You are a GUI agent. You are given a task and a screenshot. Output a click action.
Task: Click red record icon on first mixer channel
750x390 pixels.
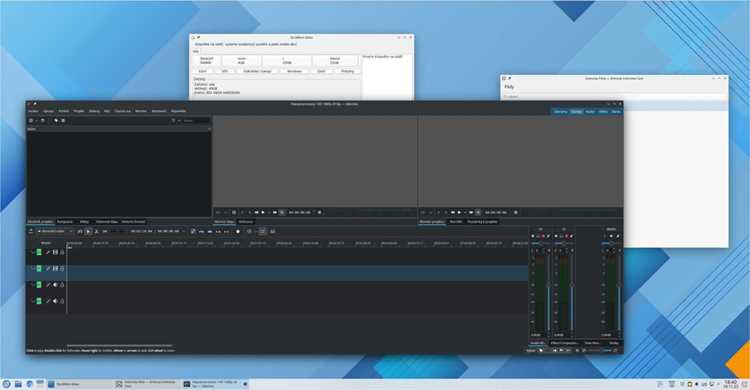[x=543, y=236]
